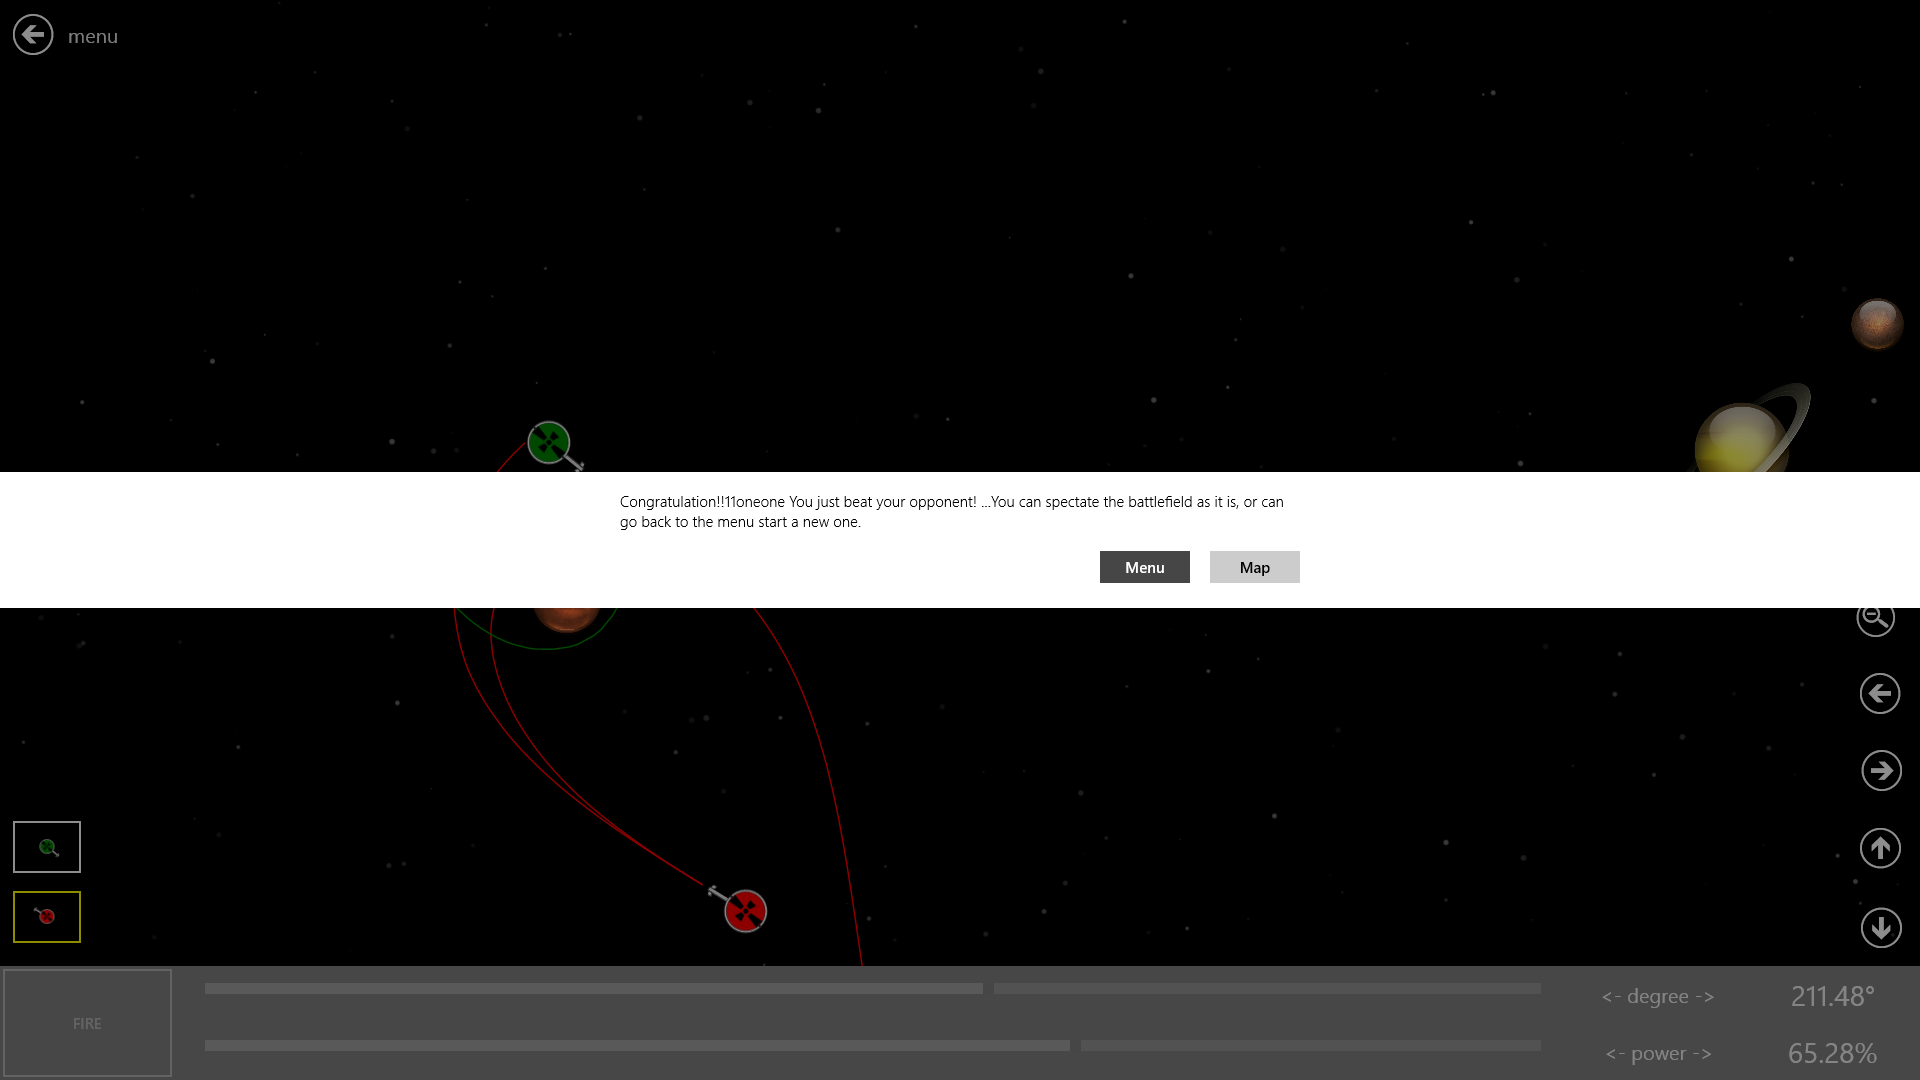1920x1080 pixels.
Task: Click the back arrow icon at top-left
Action: coord(33,35)
